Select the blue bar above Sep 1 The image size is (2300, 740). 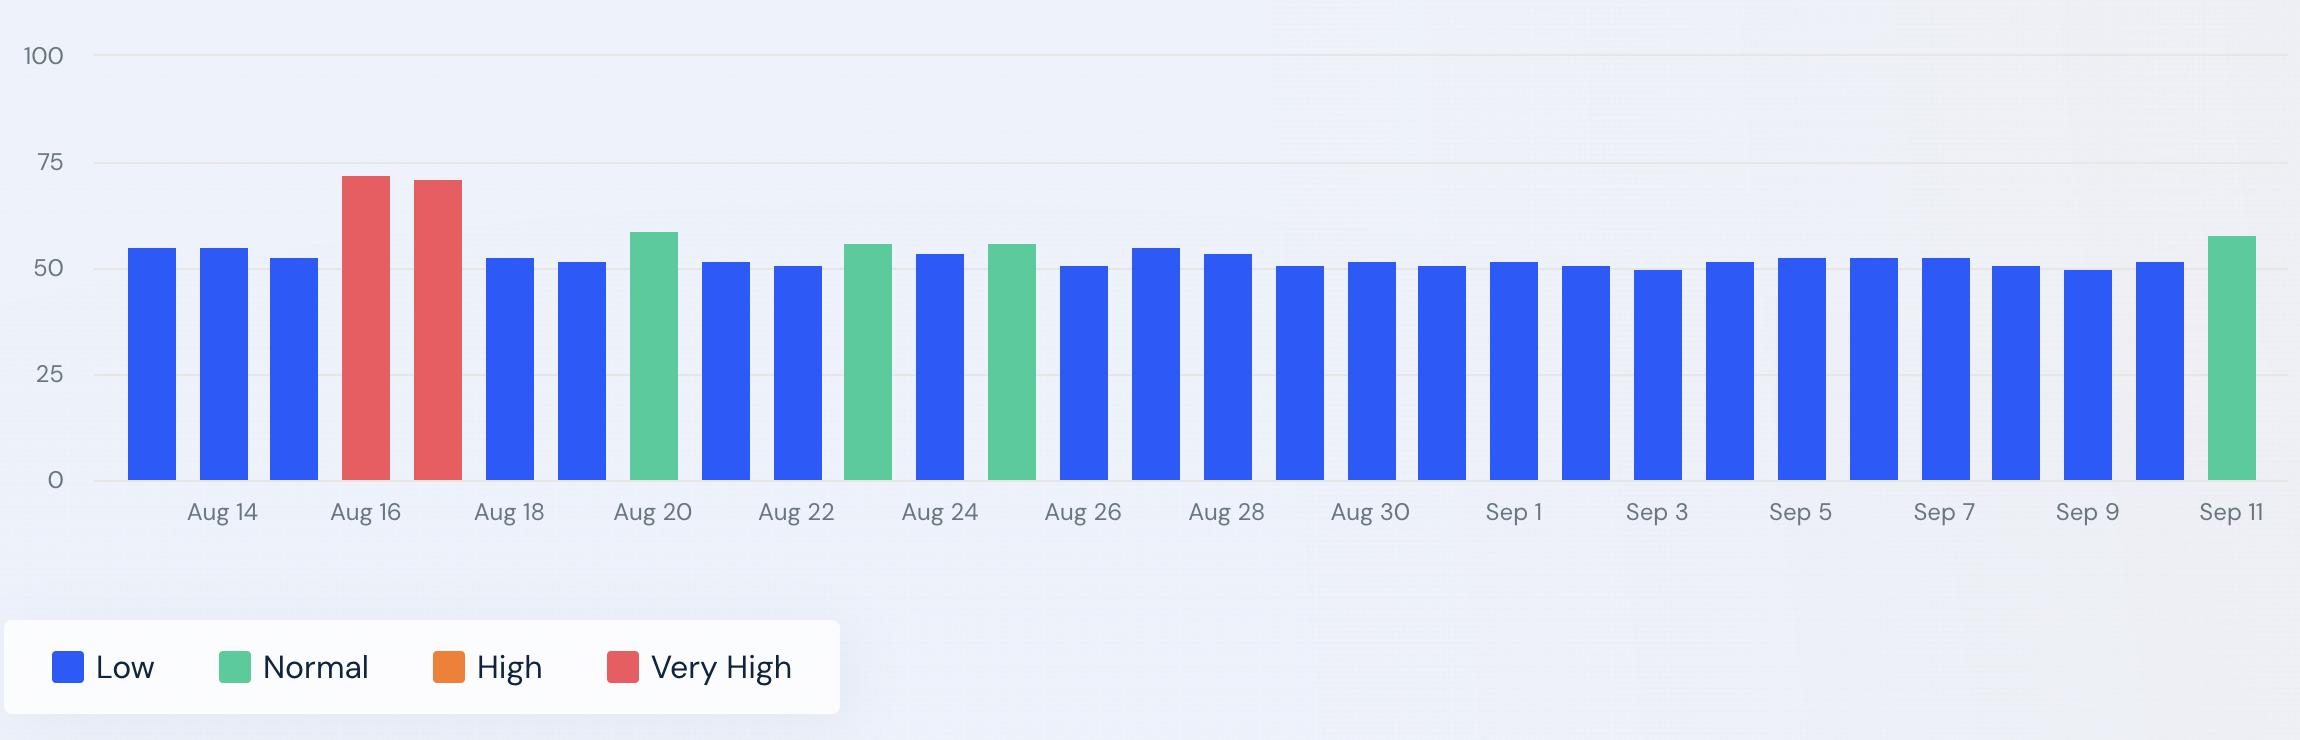(1514, 371)
